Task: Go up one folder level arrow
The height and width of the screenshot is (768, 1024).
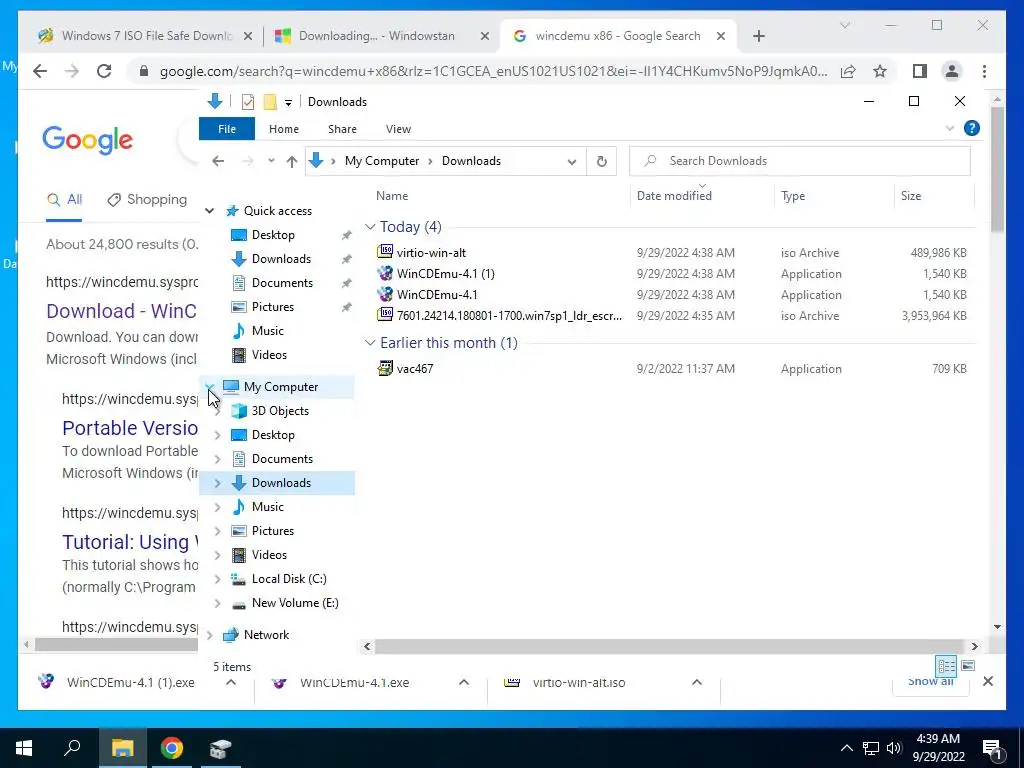Action: click(x=291, y=161)
